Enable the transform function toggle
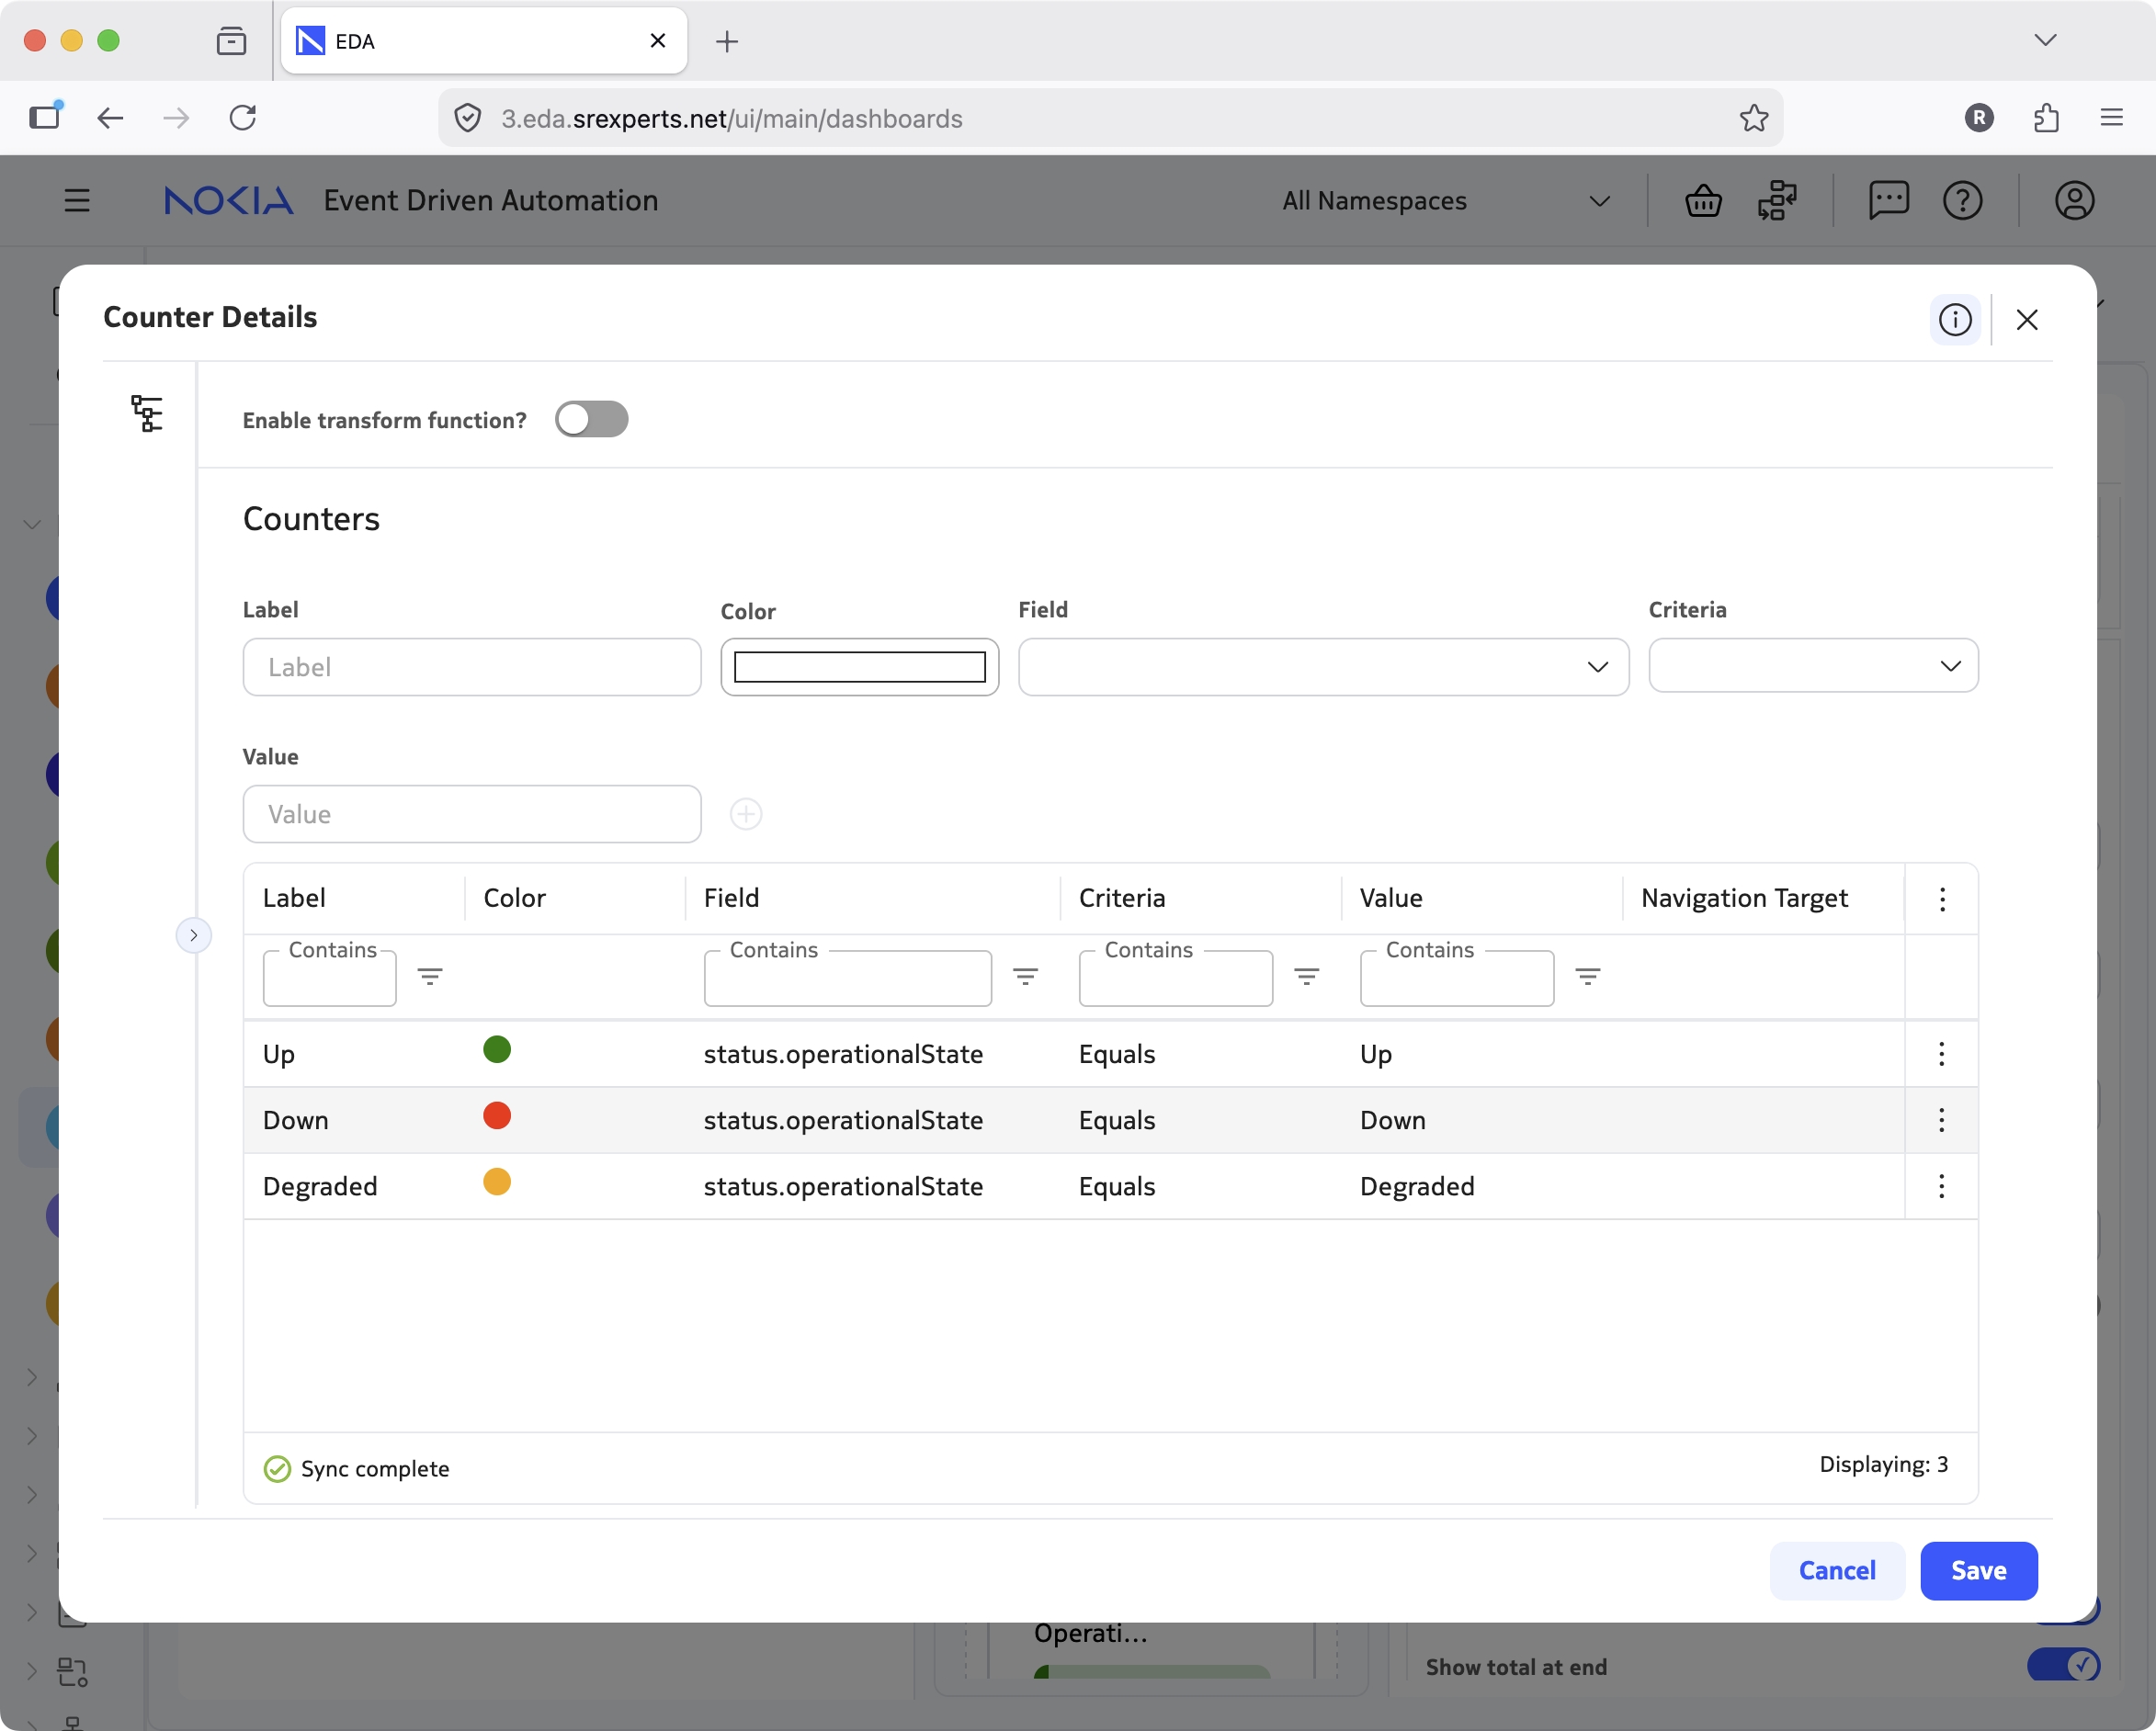Screen dimensions: 2156x1731 [591, 419]
